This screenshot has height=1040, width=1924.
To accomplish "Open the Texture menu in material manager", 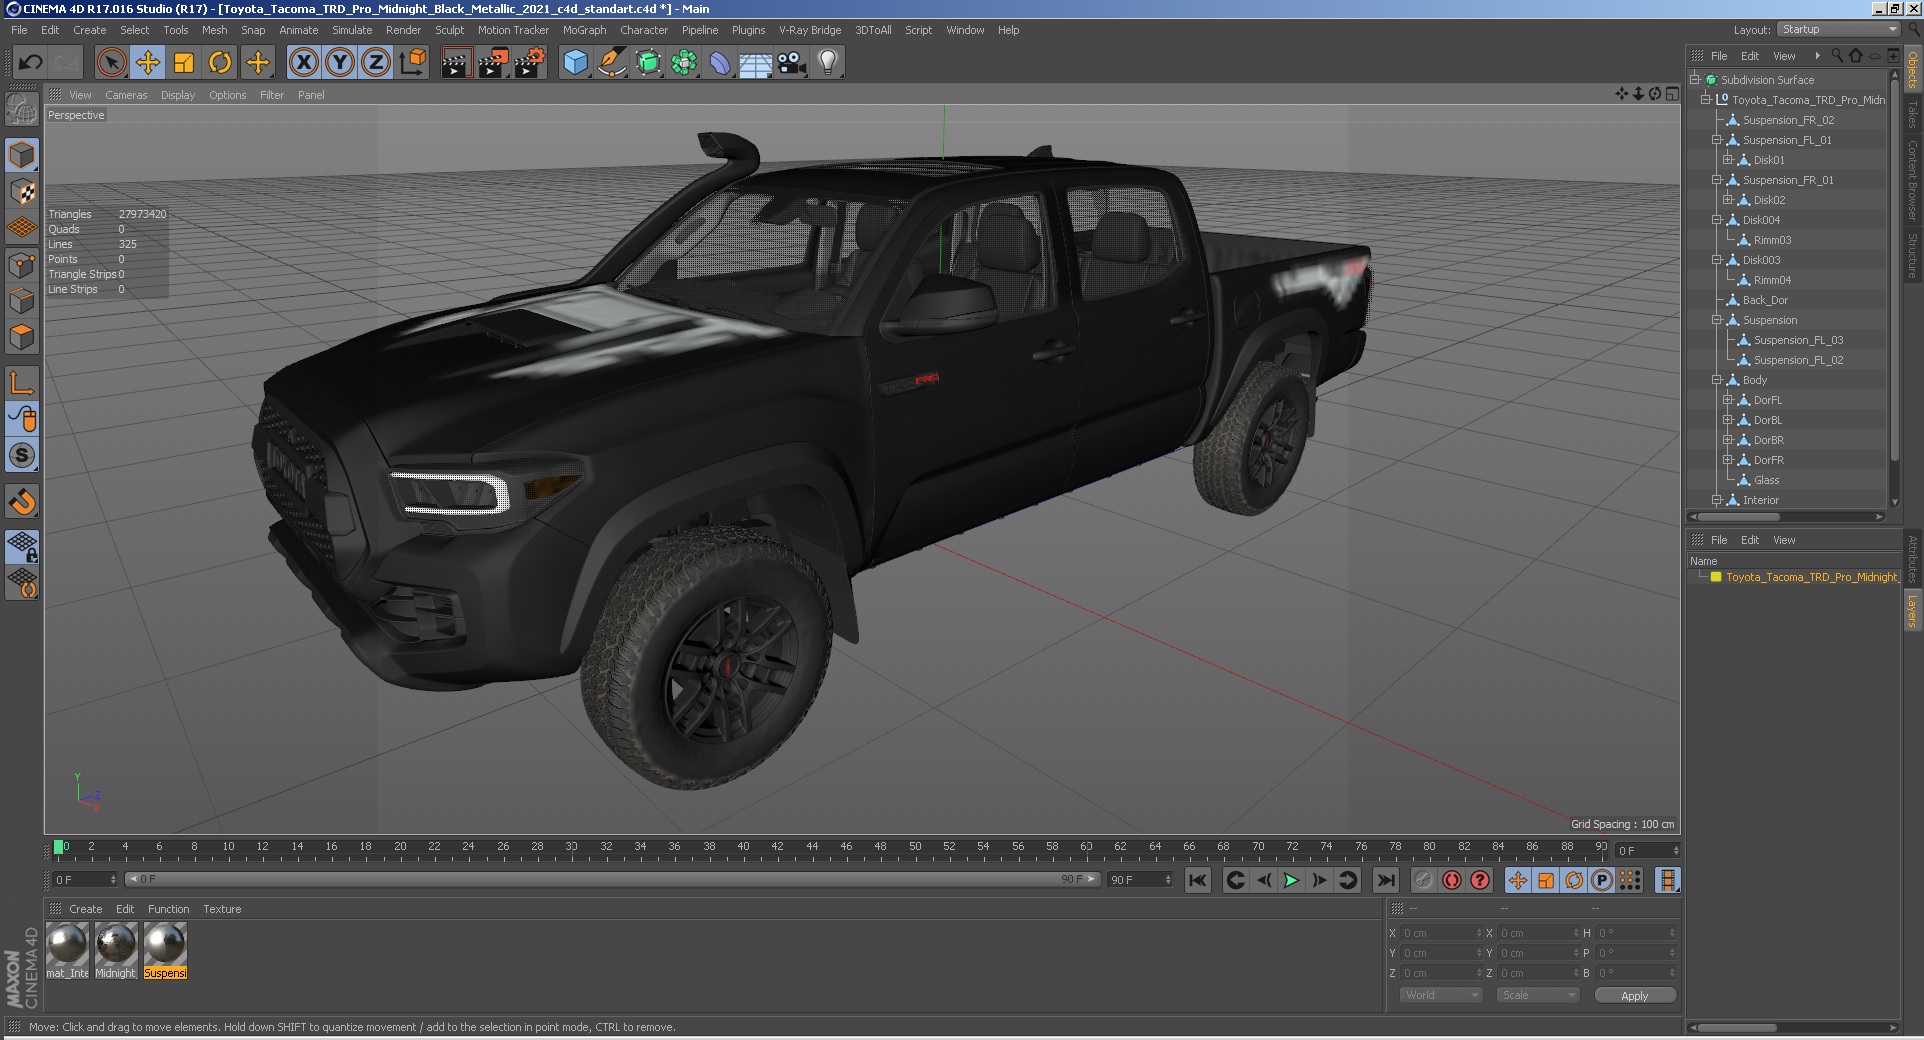I will [x=222, y=909].
